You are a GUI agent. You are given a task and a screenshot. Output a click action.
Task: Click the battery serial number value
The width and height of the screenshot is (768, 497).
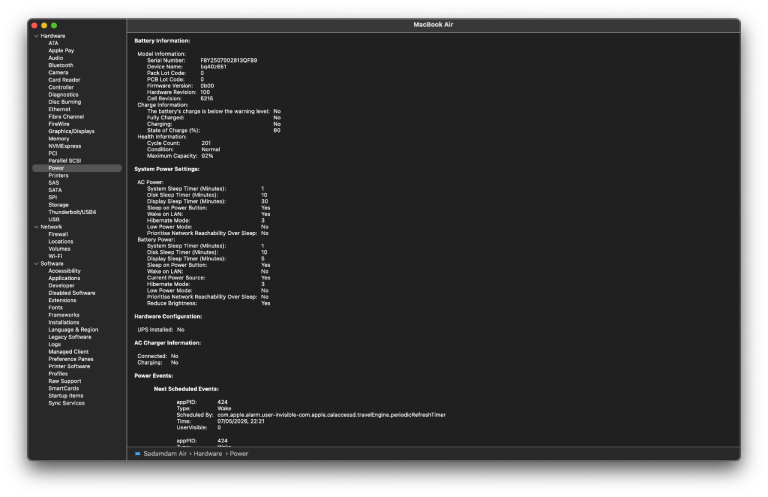point(229,60)
